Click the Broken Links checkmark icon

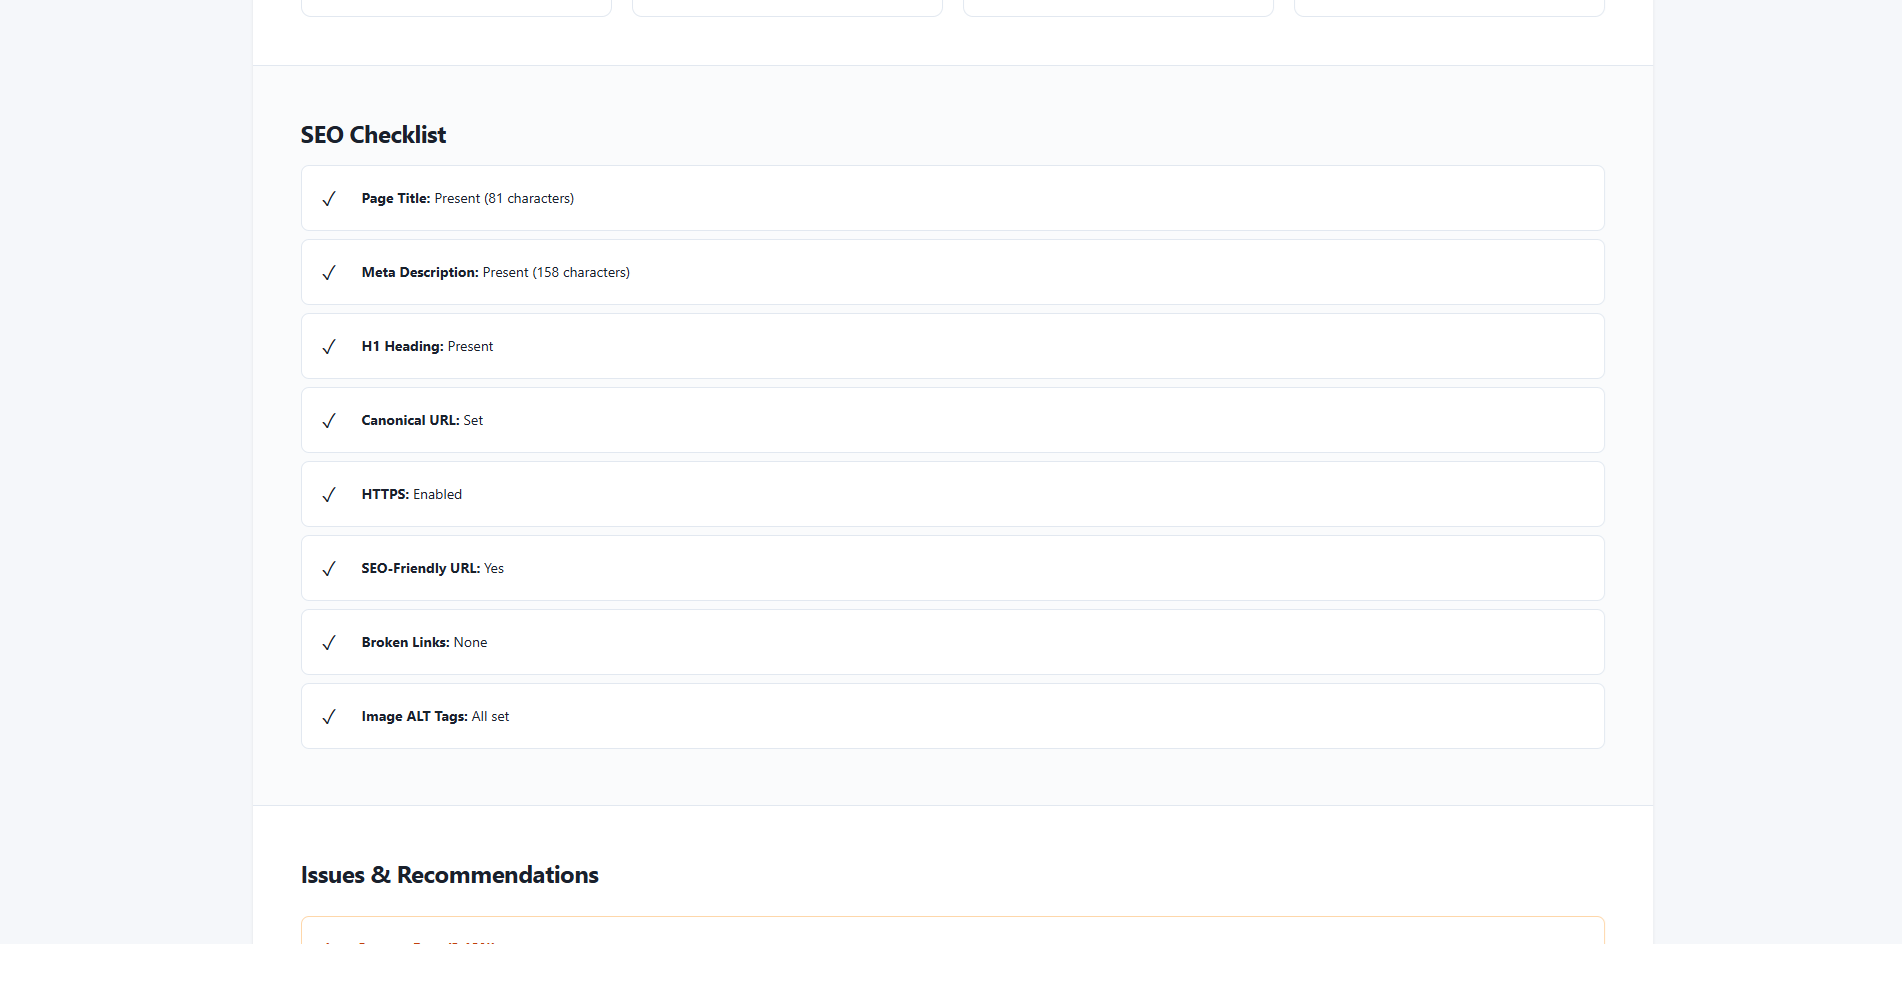(328, 643)
